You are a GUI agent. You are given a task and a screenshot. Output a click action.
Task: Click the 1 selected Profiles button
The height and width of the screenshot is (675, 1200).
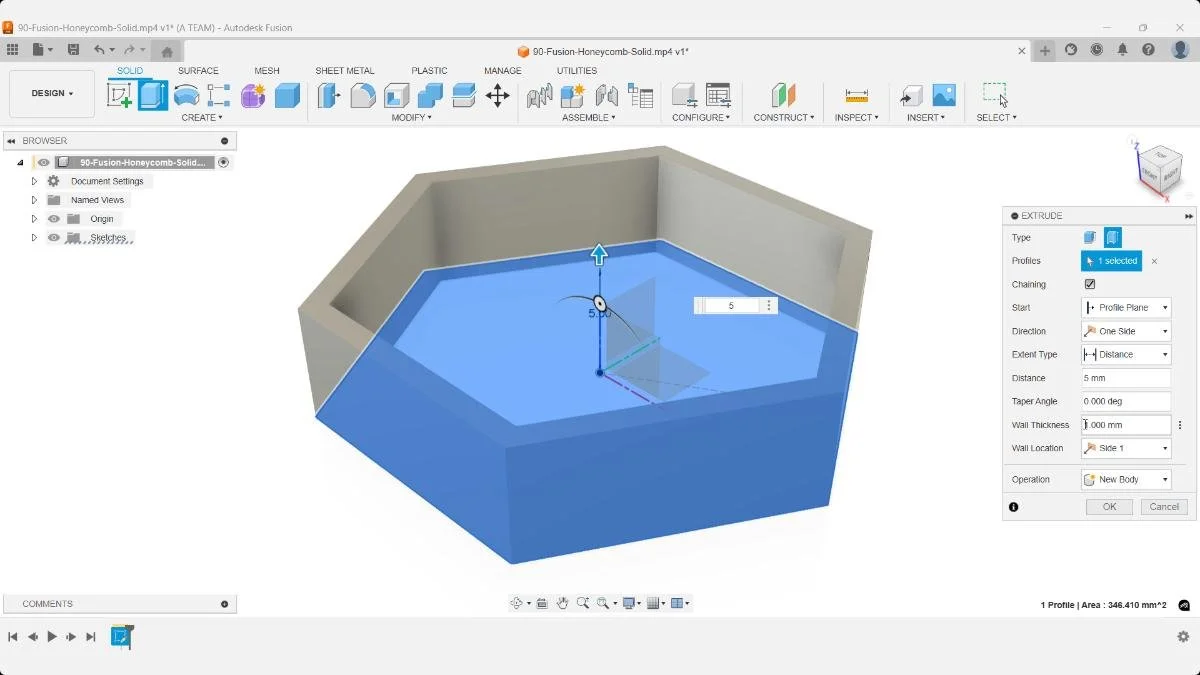click(1111, 261)
